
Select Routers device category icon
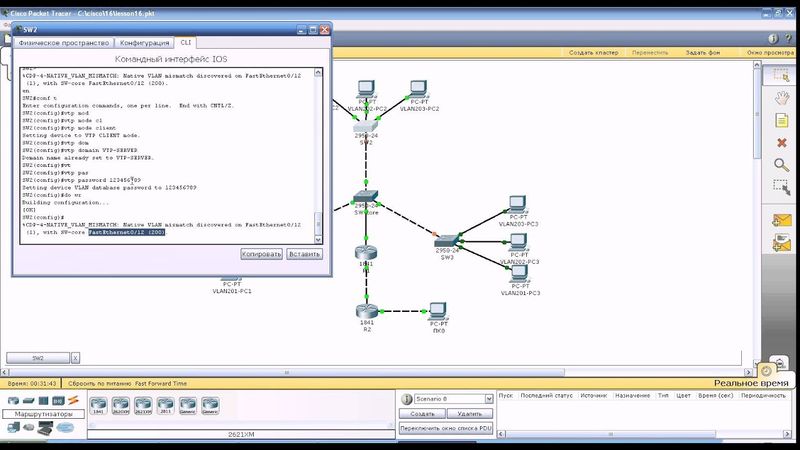(13, 401)
